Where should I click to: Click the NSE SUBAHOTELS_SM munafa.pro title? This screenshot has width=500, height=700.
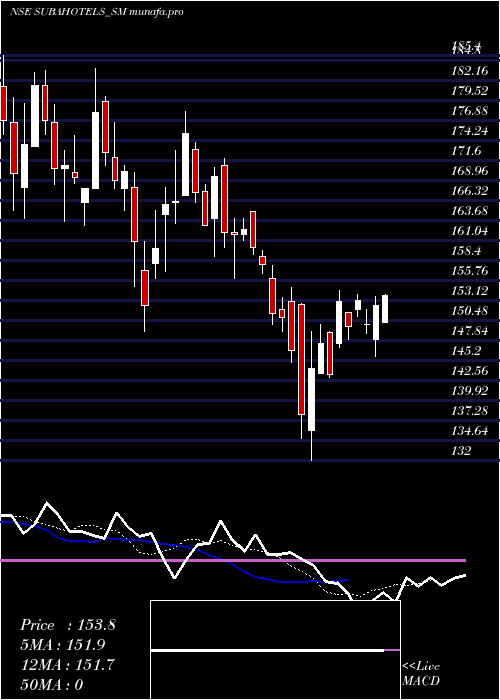tap(96, 12)
